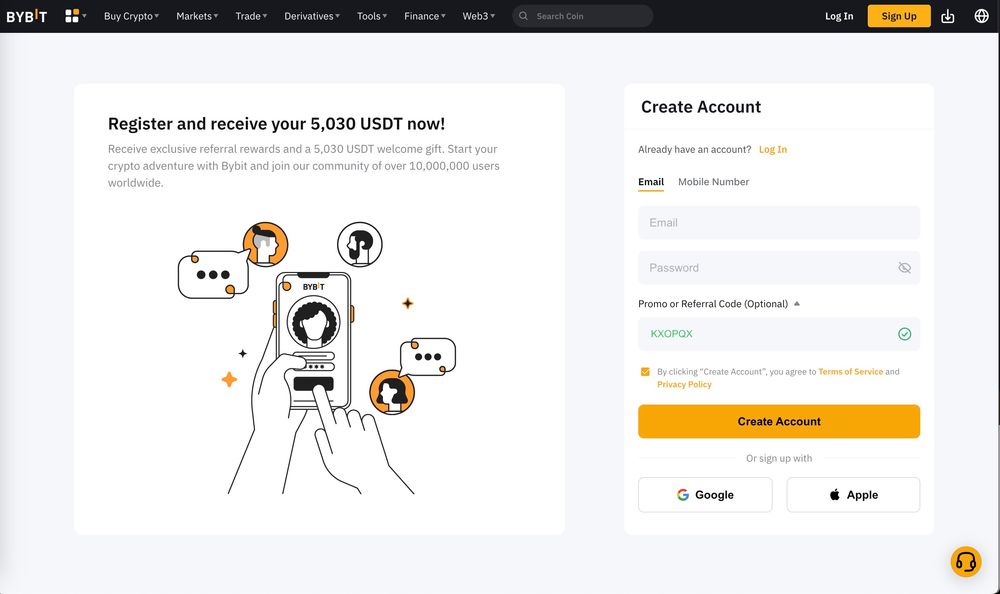The image size is (1000, 594).
Task: Click the Apple logo to sign up
Action: click(835, 494)
